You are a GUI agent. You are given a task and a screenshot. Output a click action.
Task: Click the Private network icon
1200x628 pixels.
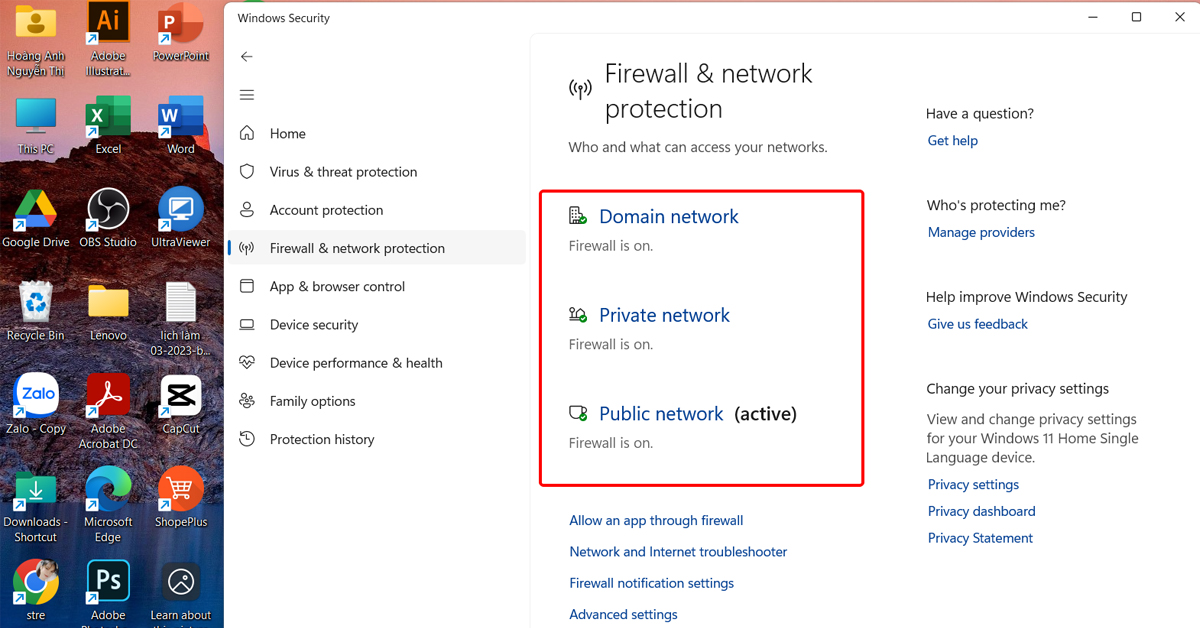pos(578,315)
